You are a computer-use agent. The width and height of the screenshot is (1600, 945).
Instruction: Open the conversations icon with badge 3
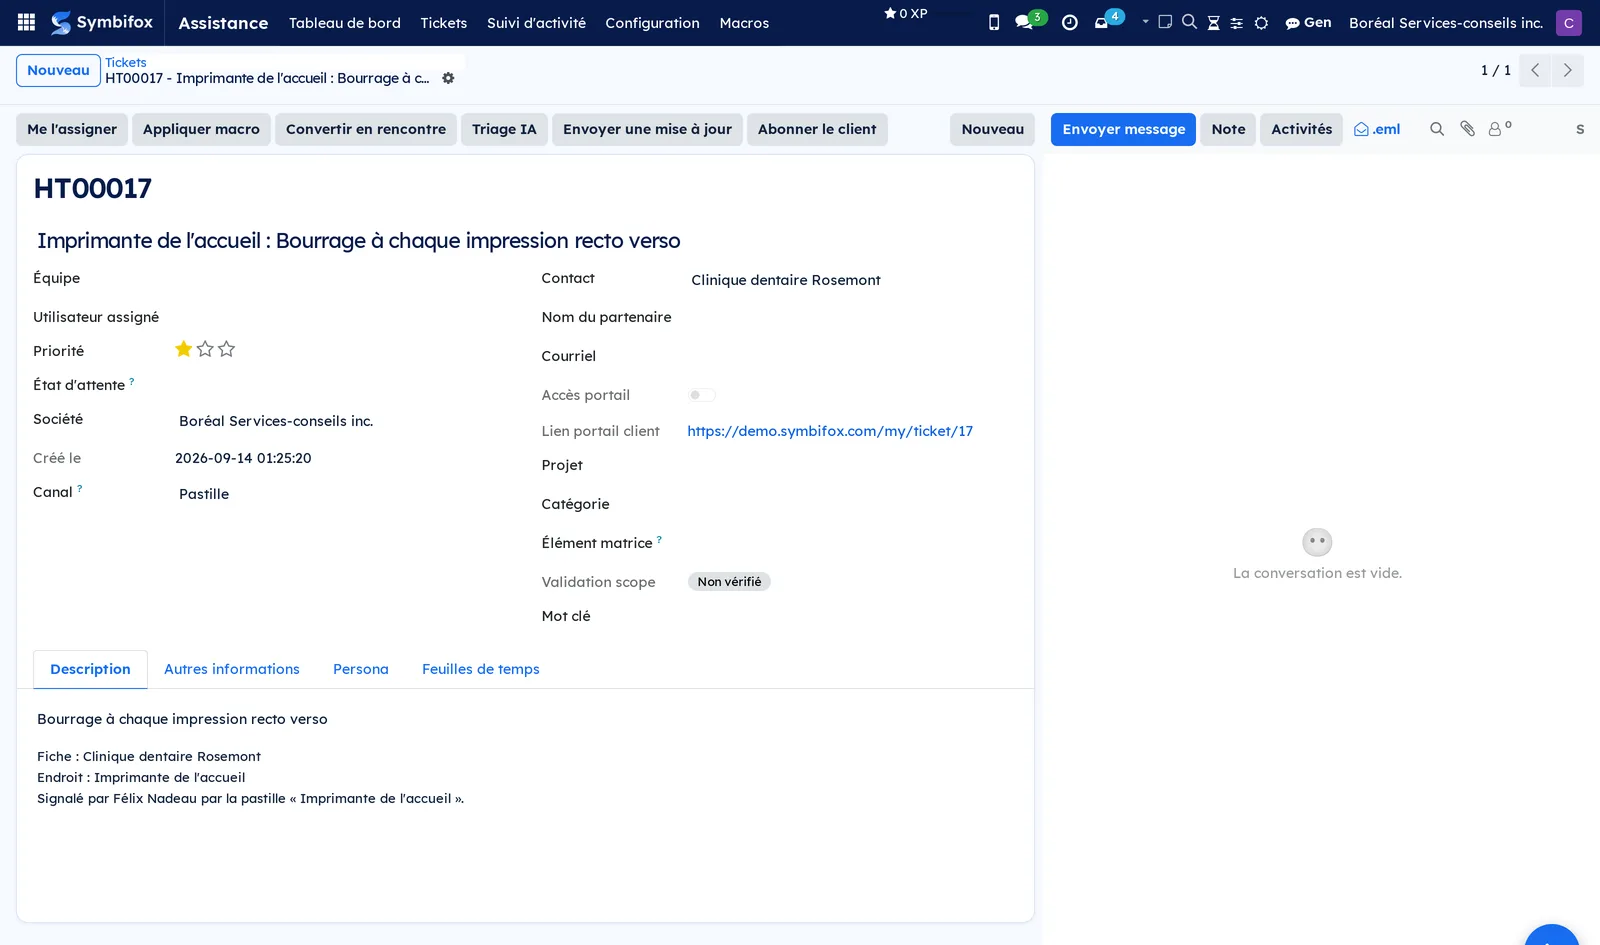[x=1025, y=22]
